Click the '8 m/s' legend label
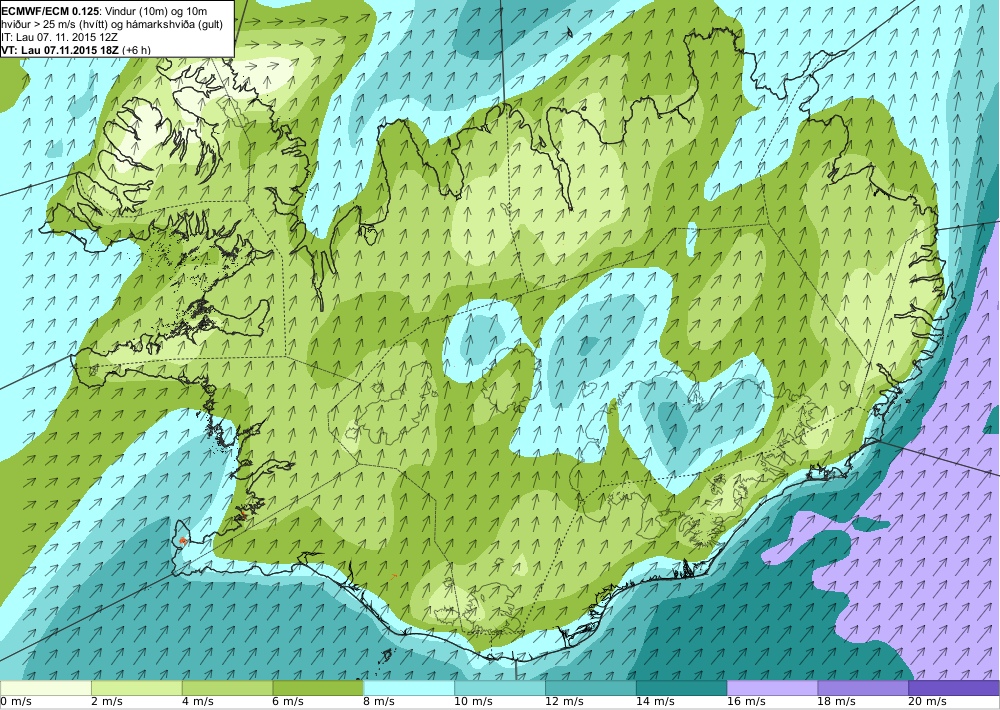The height and width of the screenshot is (710, 1000). click(380, 702)
